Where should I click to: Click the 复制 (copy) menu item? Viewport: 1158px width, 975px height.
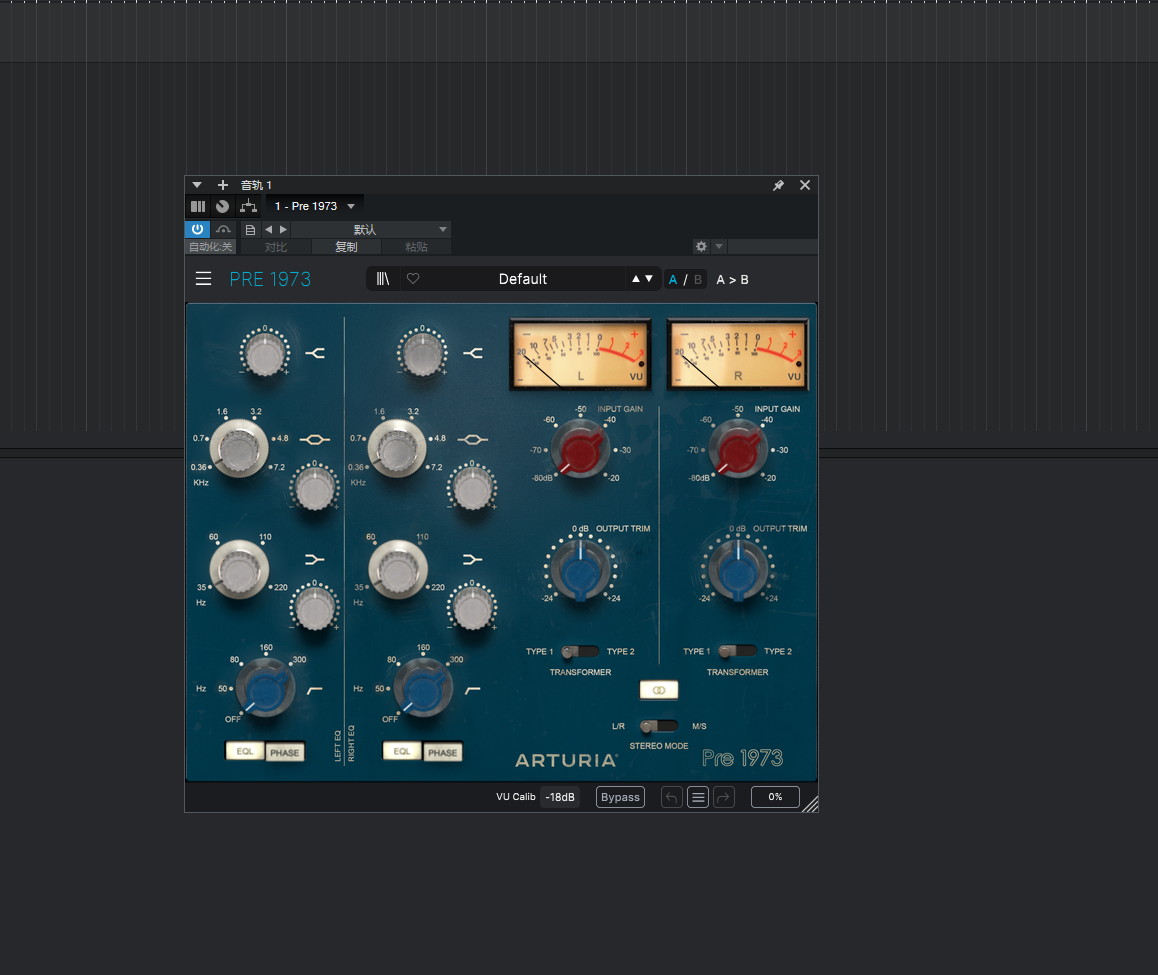click(x=344, y=245)
